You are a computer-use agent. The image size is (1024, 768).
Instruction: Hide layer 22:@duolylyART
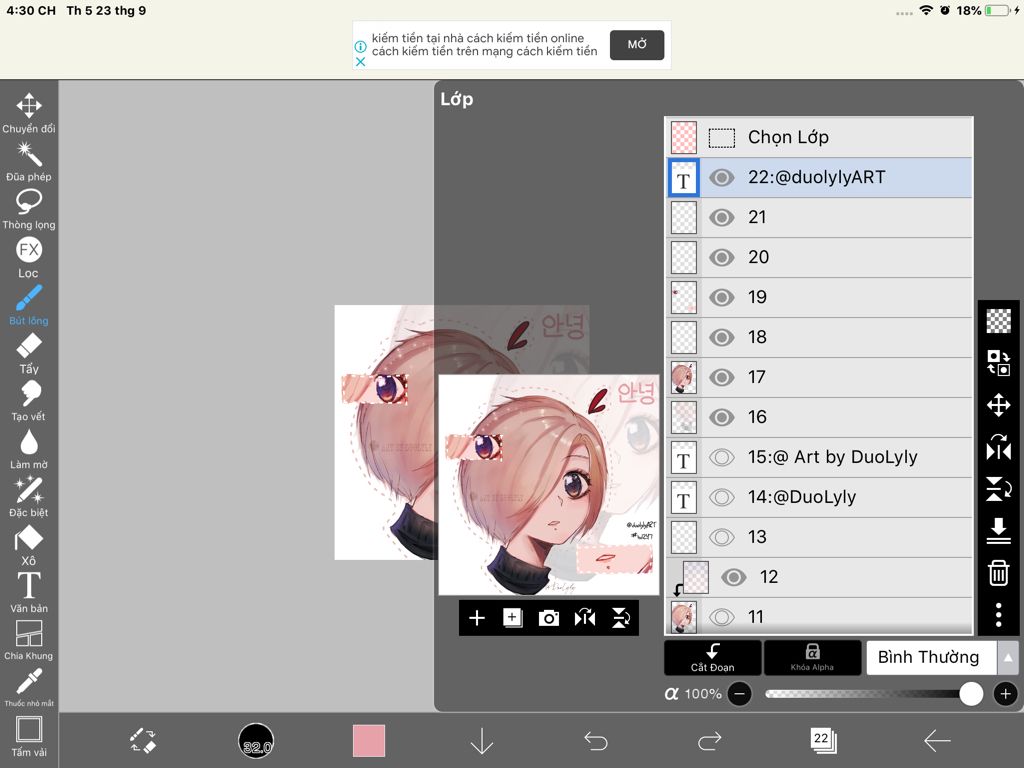722,178
